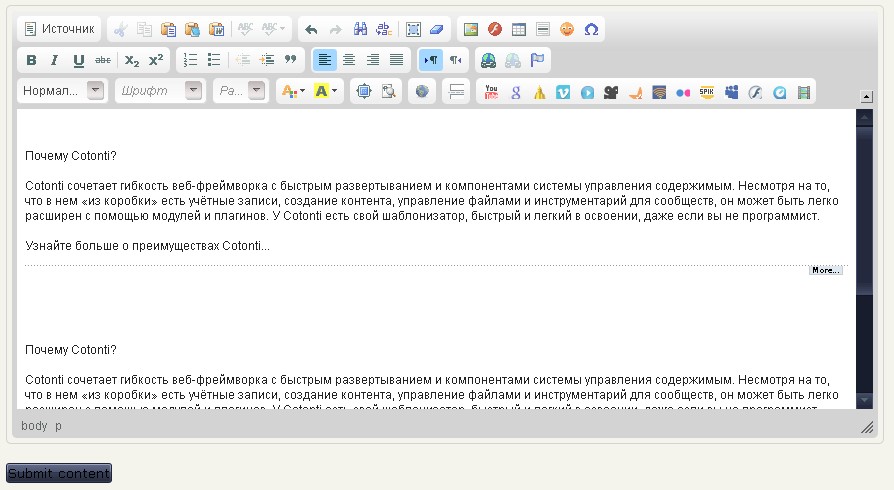Click the blue play button media icon
This screenshot has width=894, height=490.
click(587, 92)
